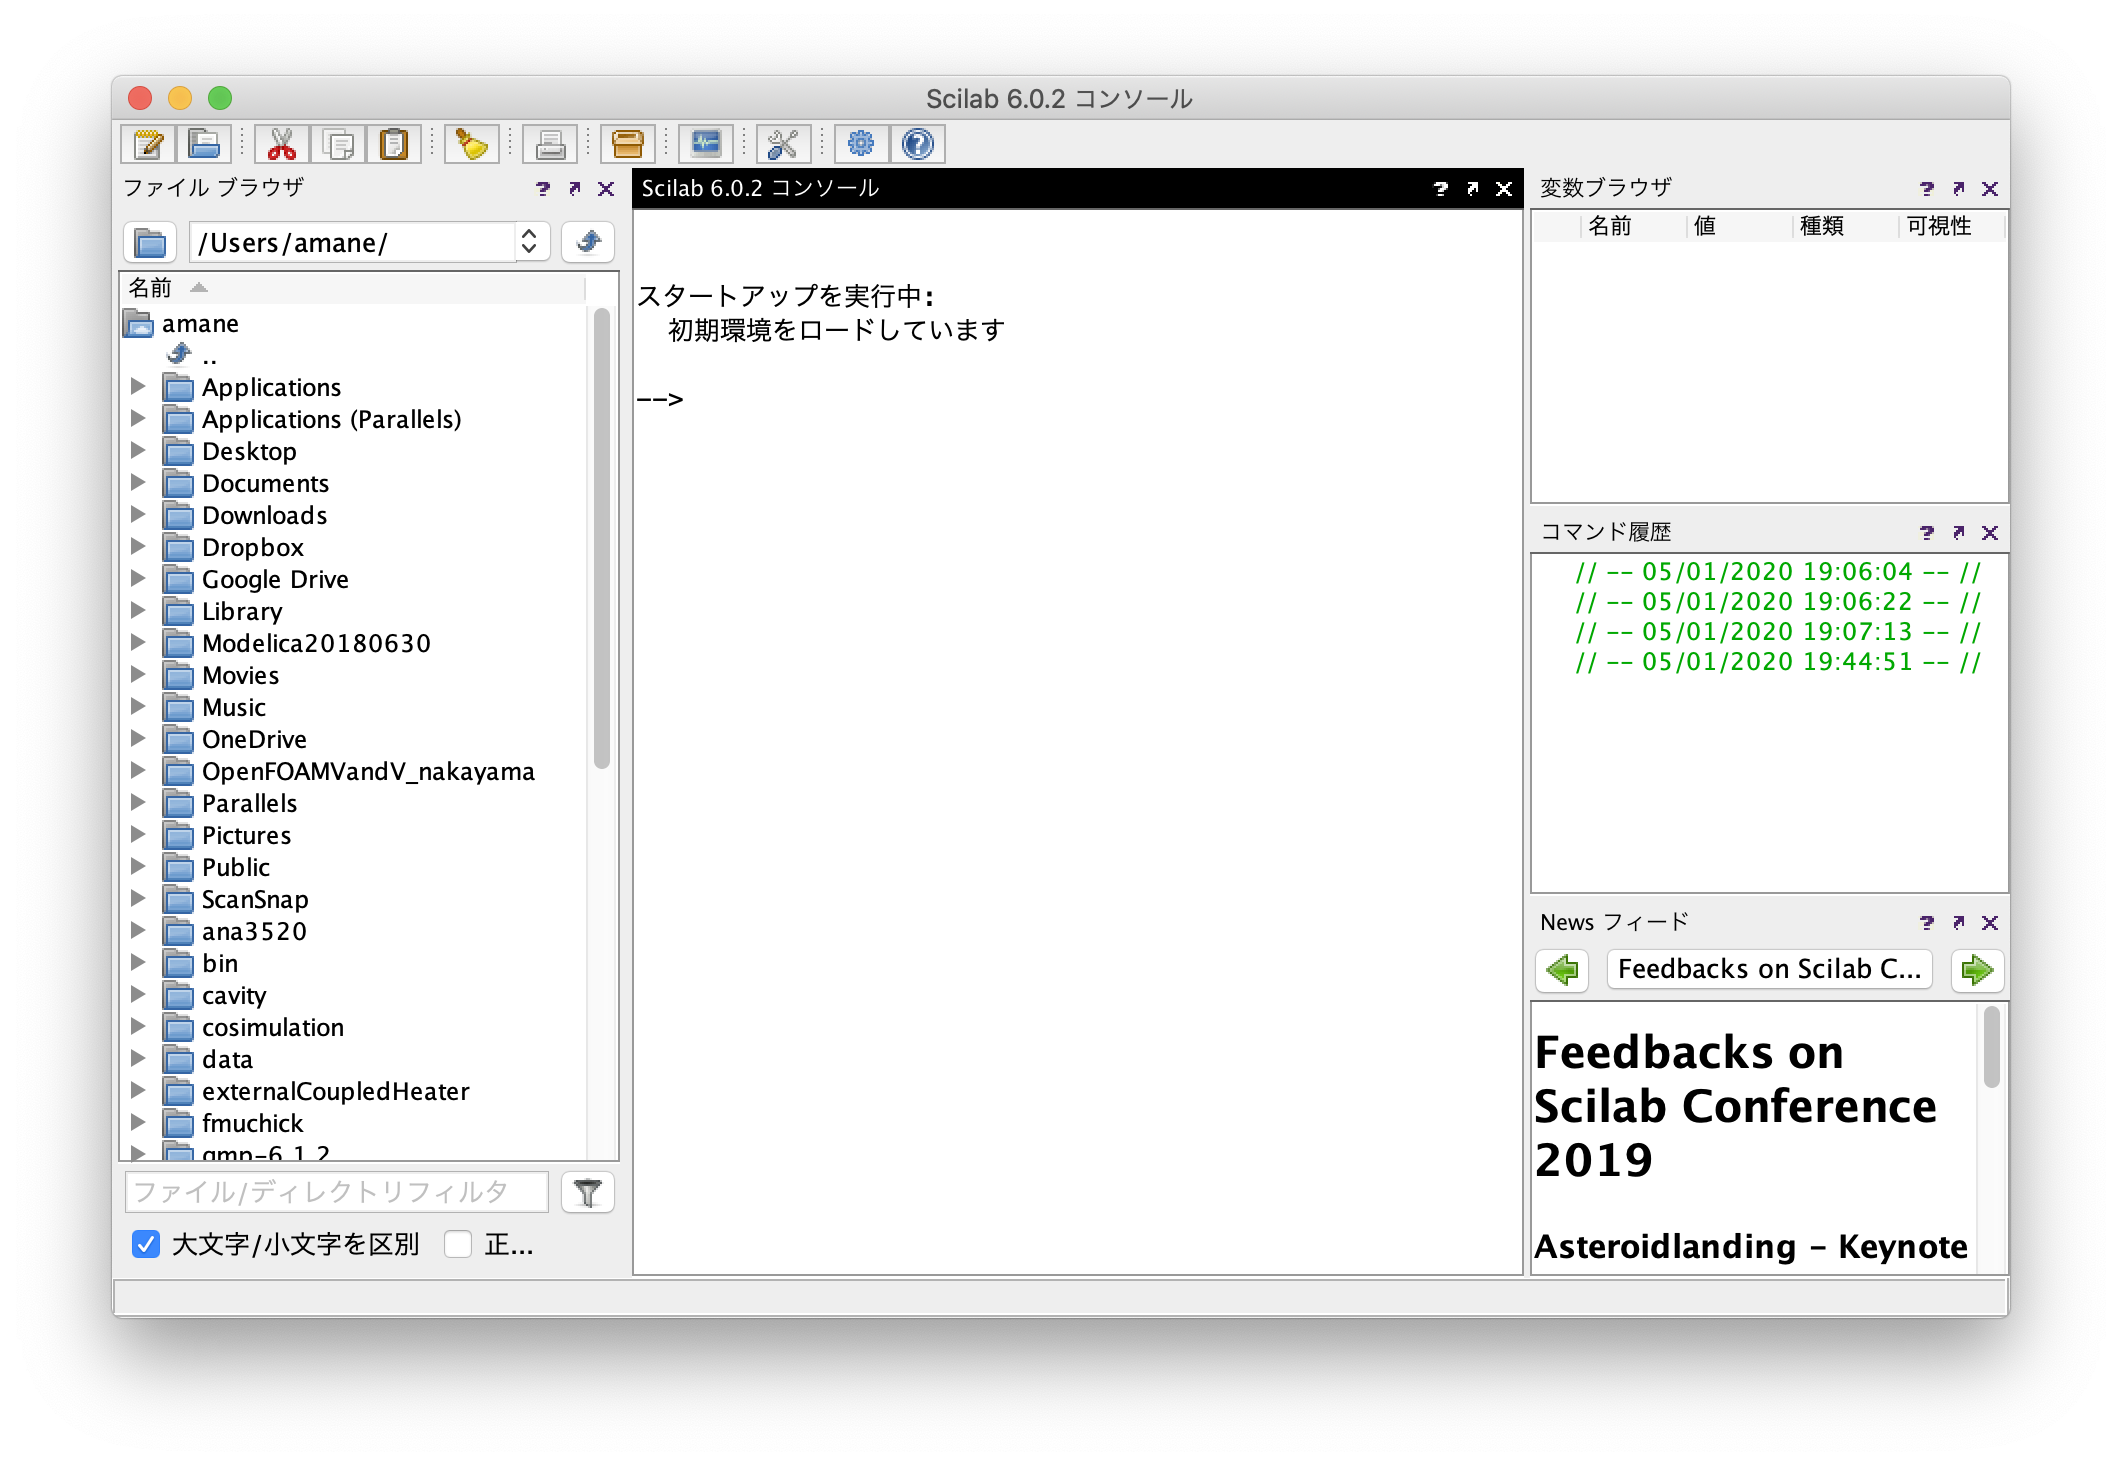Click the paste clipboard icon
This screenshot has width=2122, height=1466.
pyautogui.click(x=394, y=144)
